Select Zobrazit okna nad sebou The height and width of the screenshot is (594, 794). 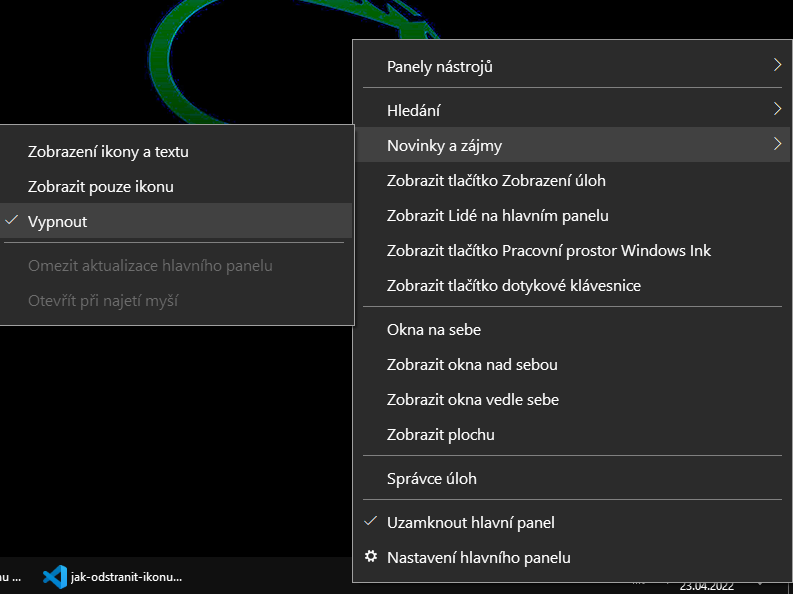[472, 364]
